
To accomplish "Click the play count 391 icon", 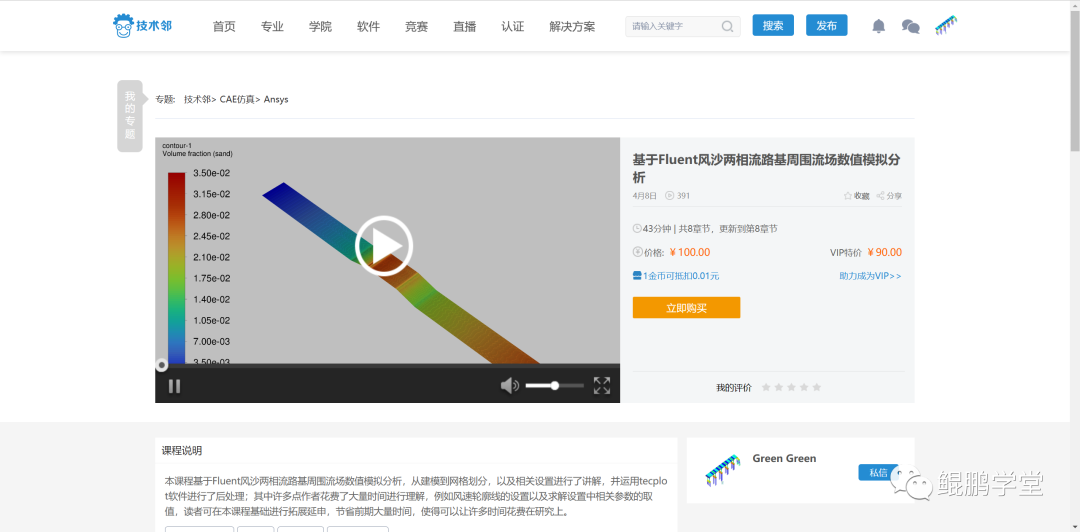I will click(x=669, y=196).
